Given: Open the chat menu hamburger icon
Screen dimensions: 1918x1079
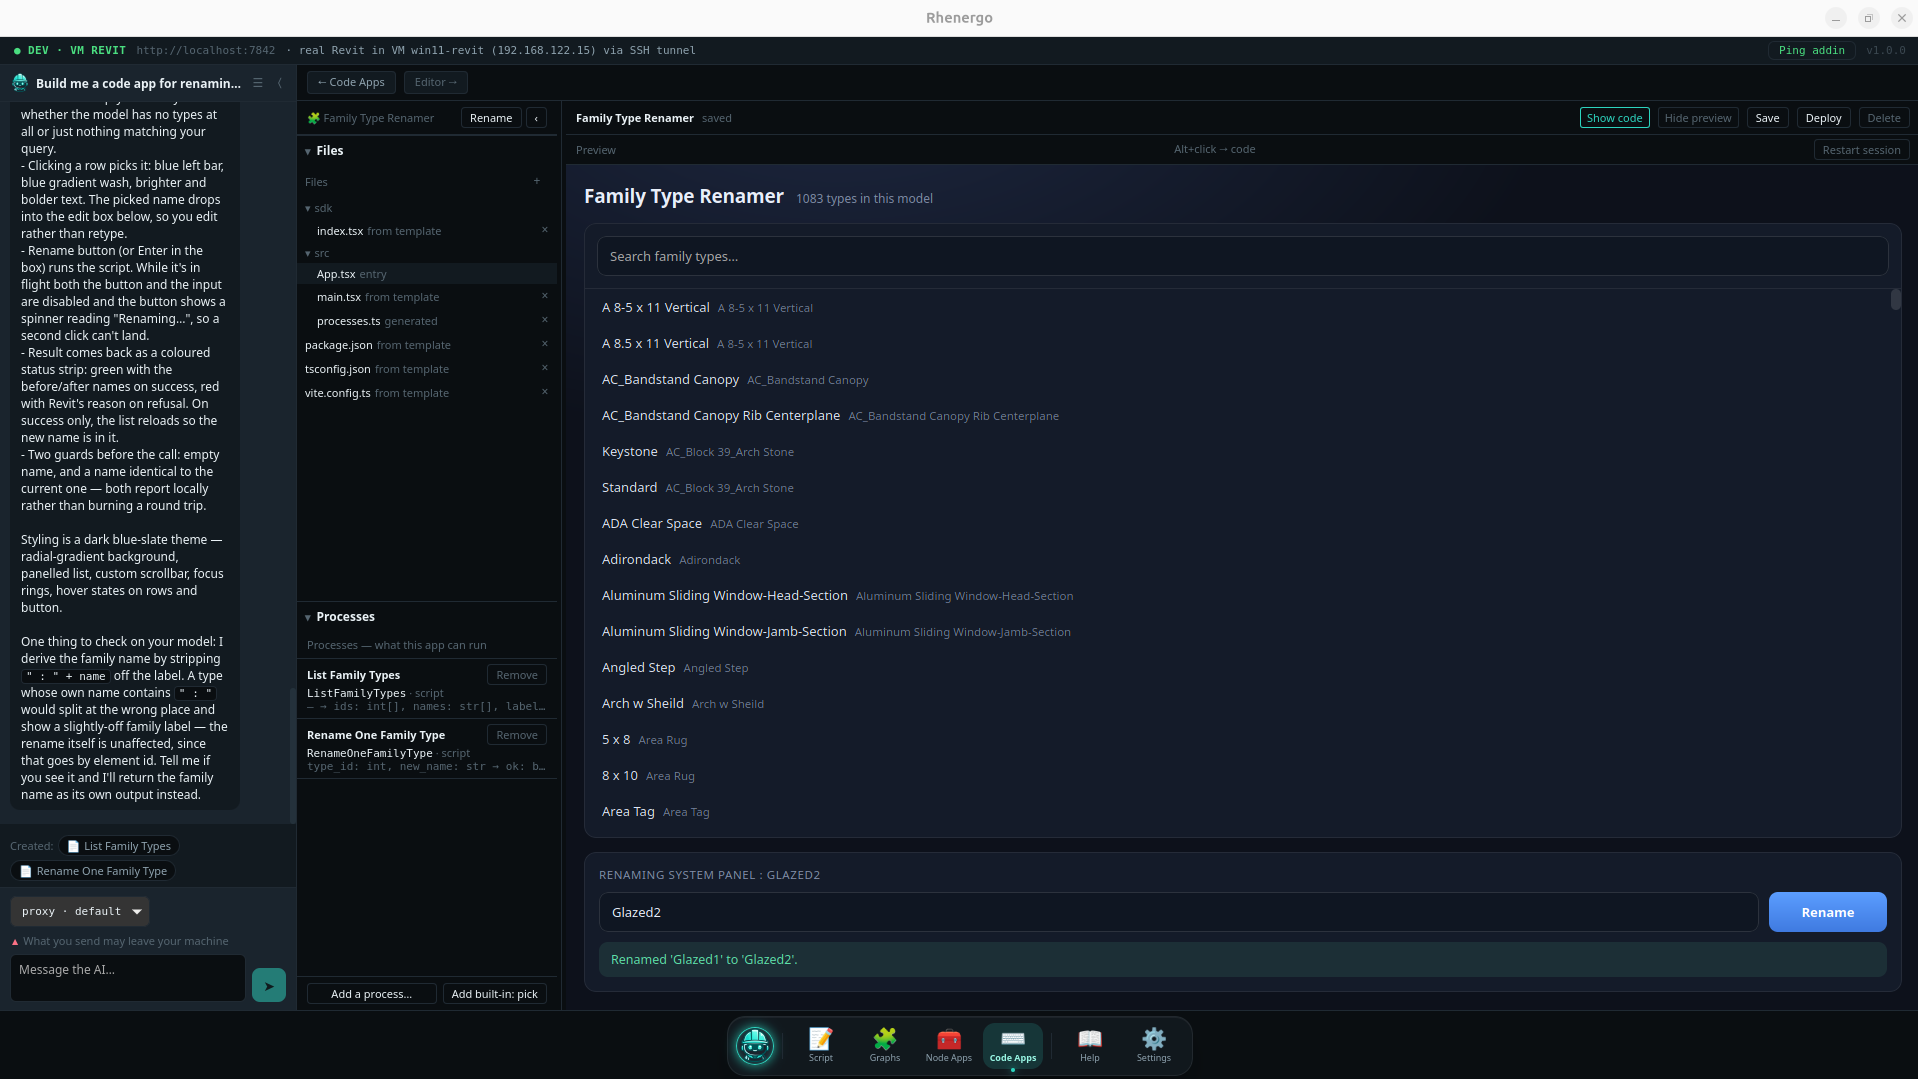Looking at the screenshot, I should pyautogui.click(x=258, y=83).
